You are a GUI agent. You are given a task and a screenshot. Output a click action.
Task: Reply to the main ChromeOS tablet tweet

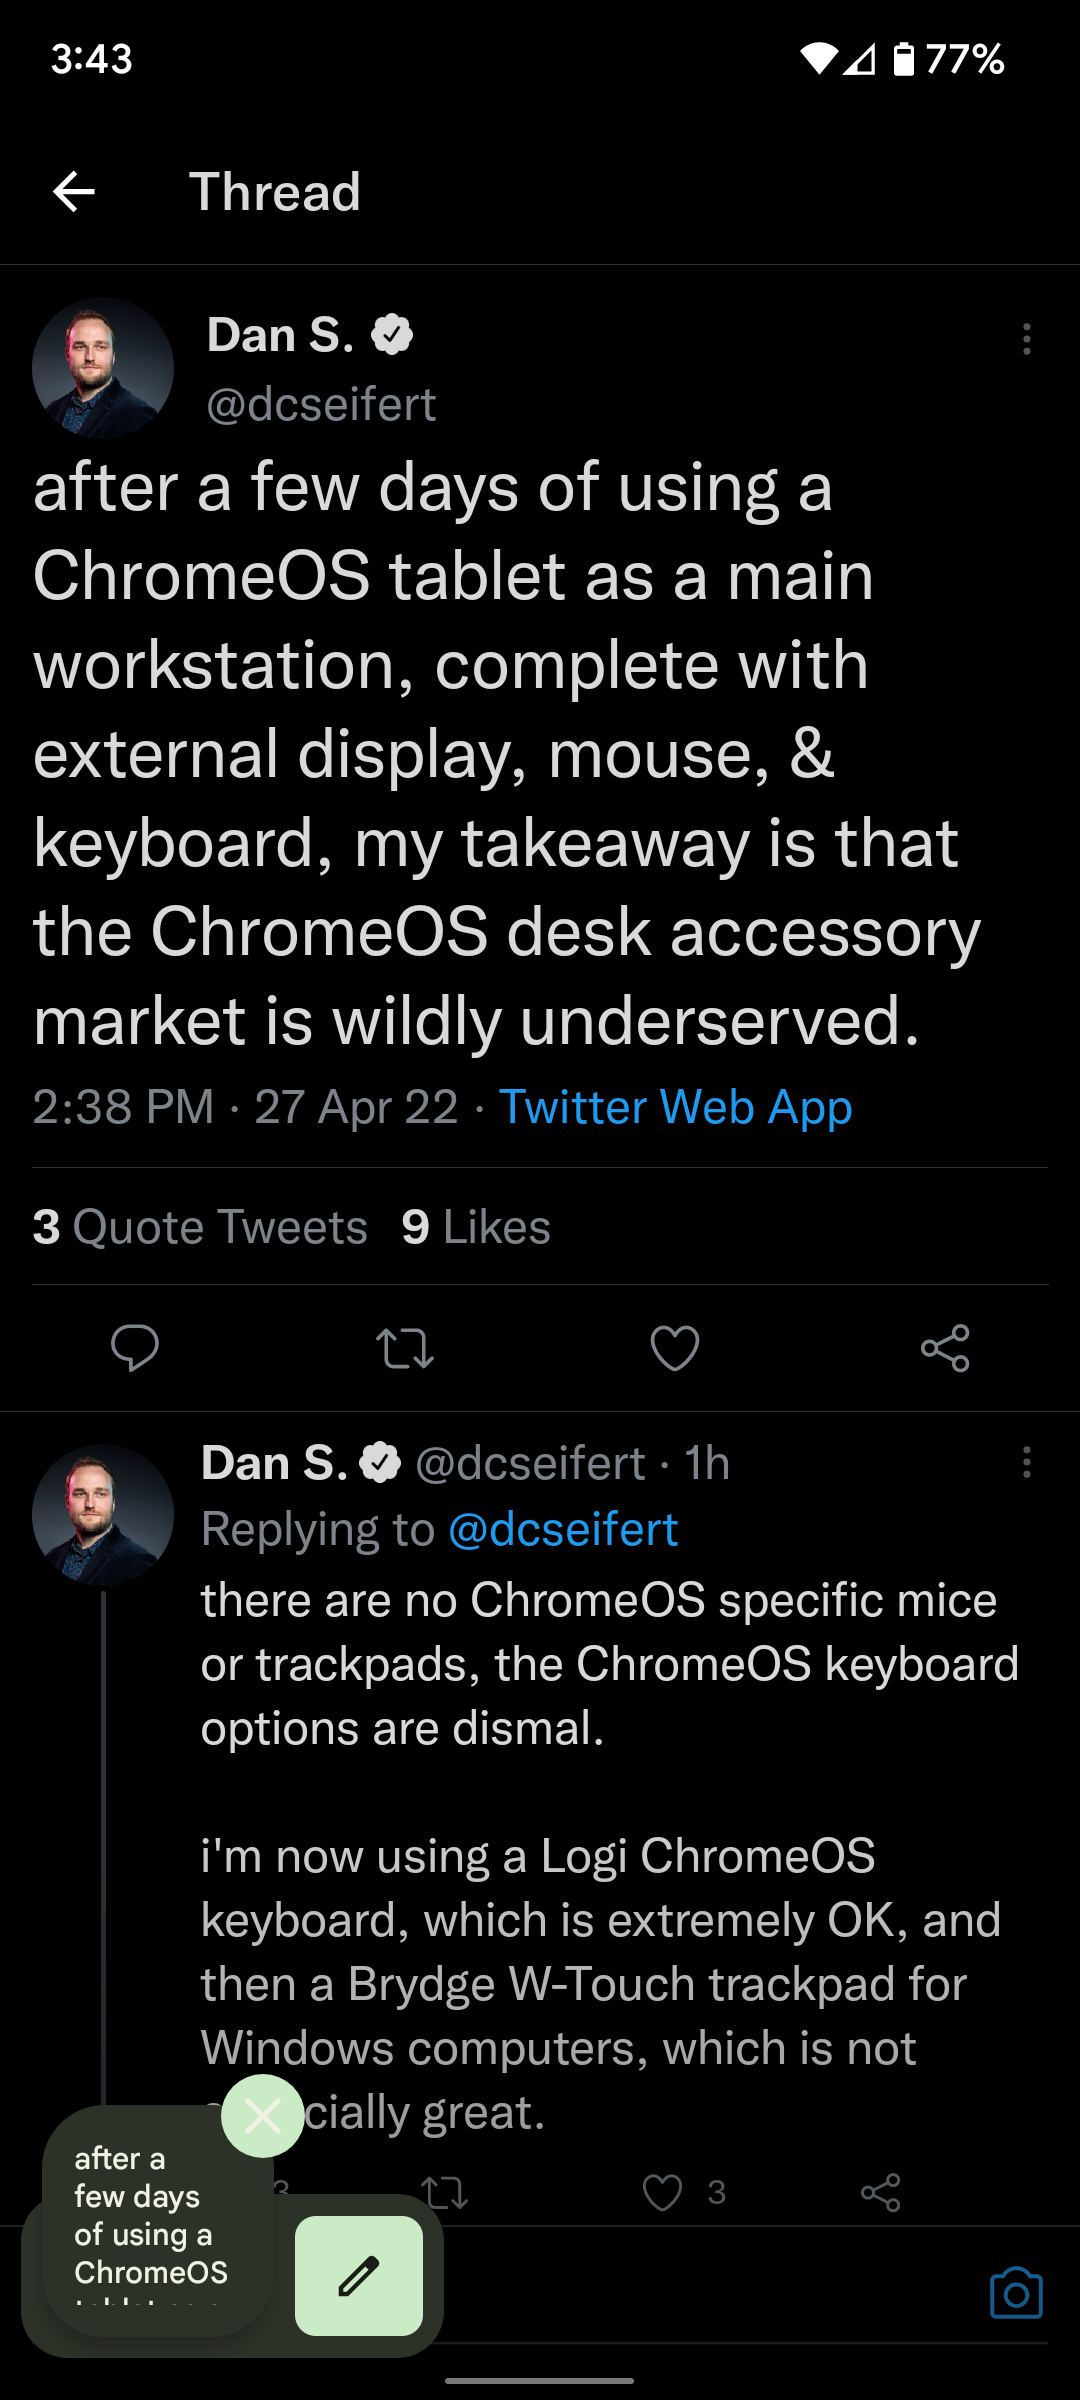point(135,1347)
